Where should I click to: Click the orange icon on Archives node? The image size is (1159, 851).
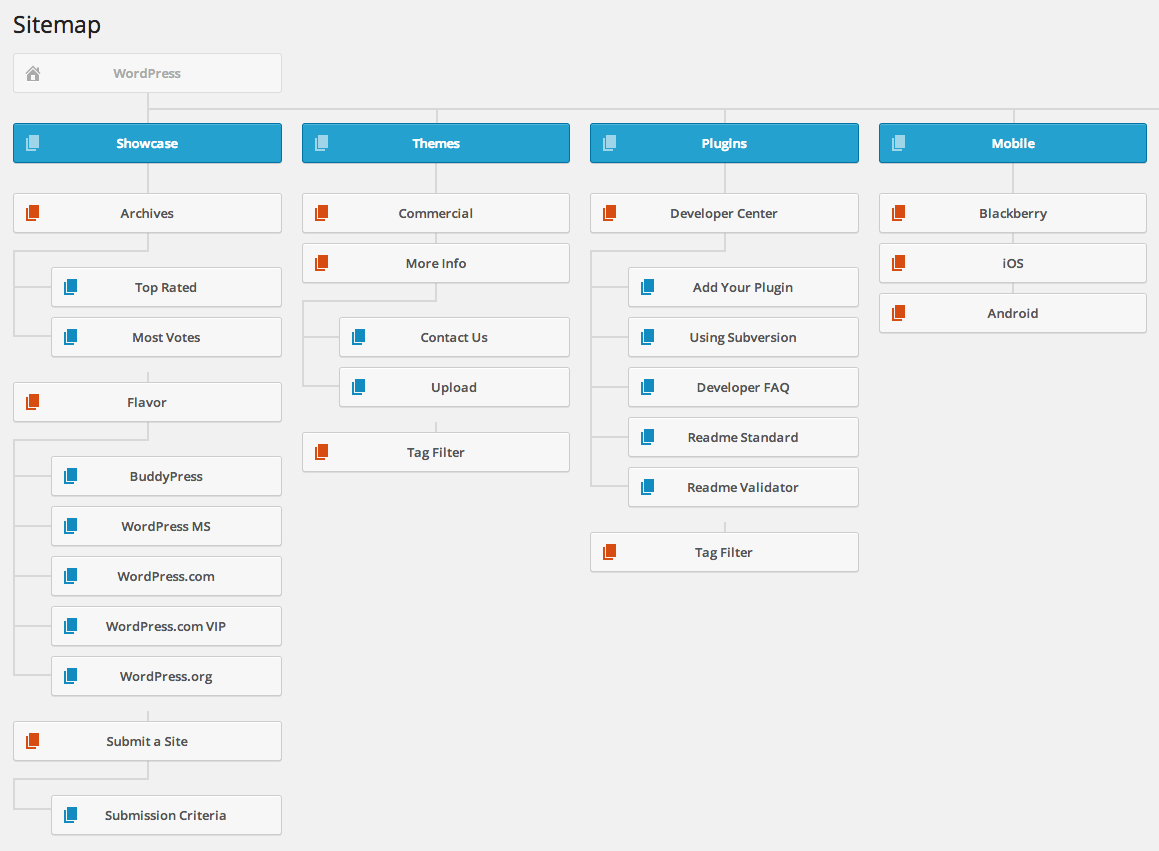click(33, 213)
